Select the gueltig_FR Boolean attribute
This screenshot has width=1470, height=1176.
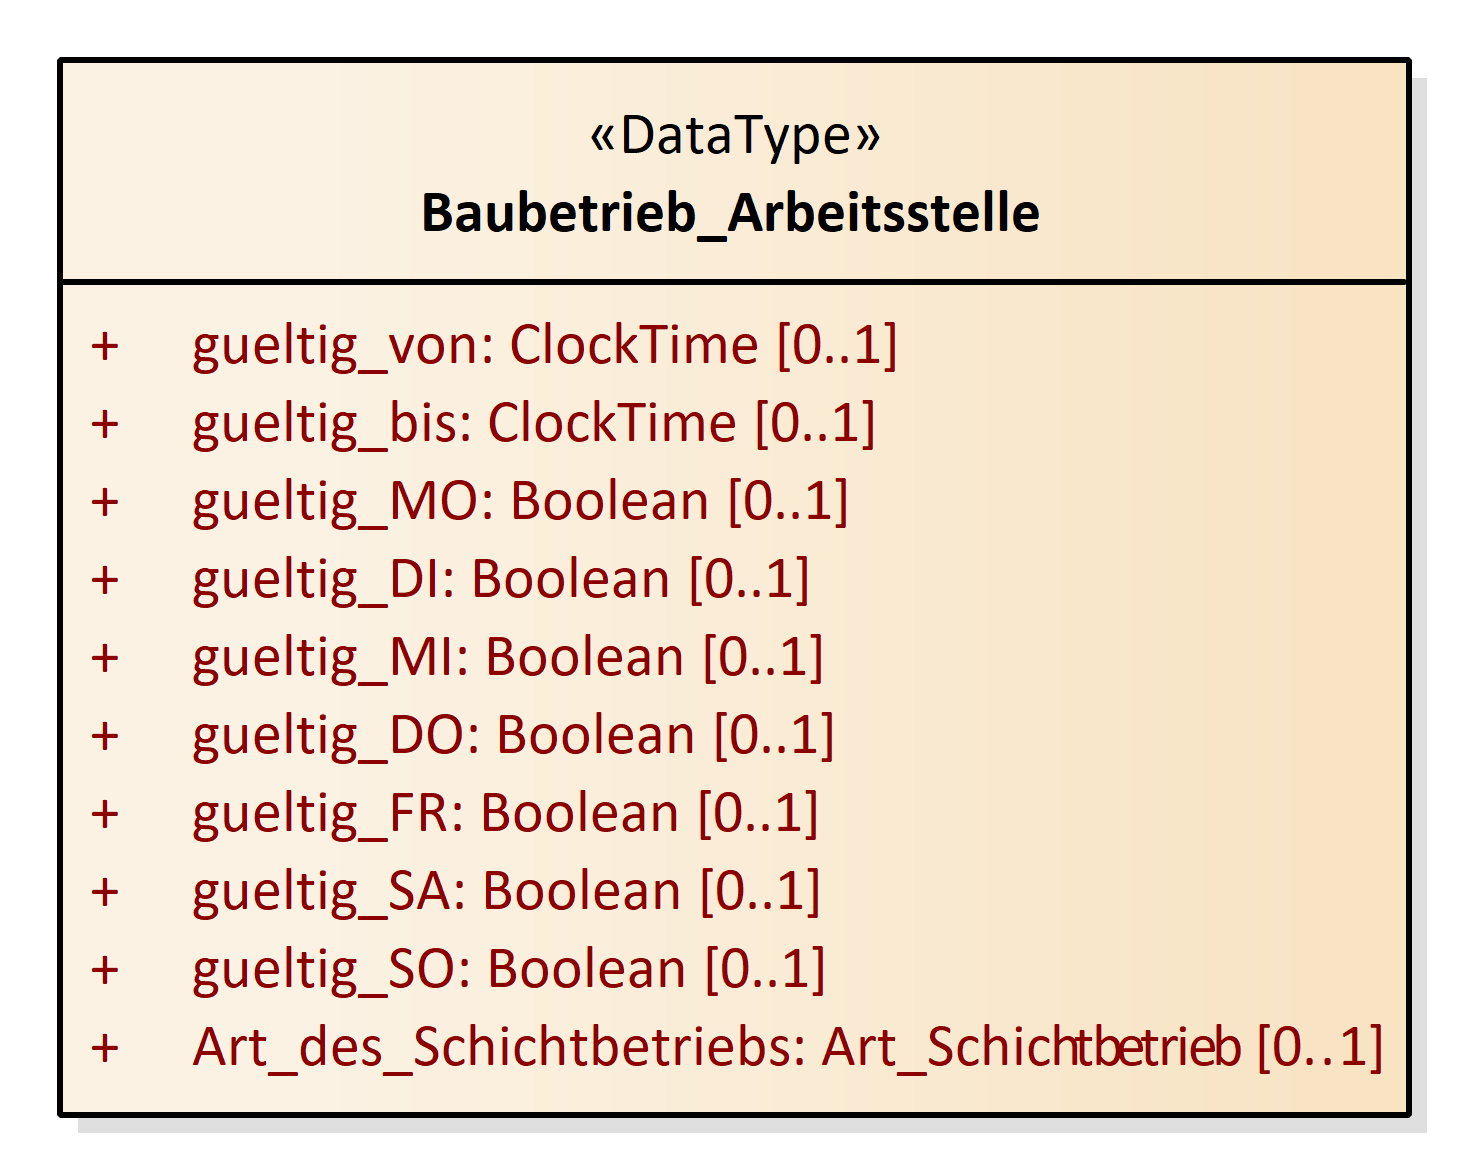coord(505,814)
